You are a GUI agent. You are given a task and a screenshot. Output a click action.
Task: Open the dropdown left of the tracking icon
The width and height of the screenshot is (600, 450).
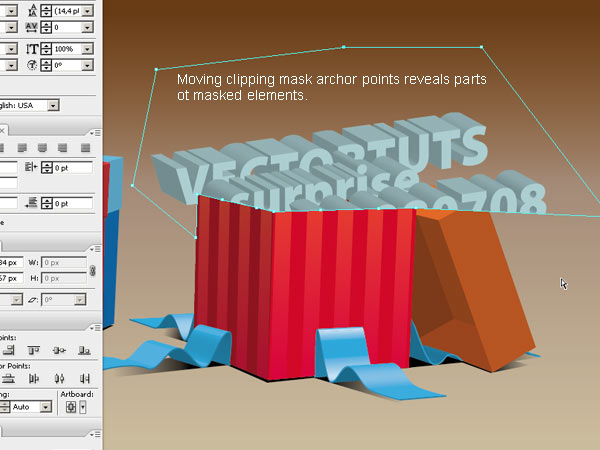point(11,28)
